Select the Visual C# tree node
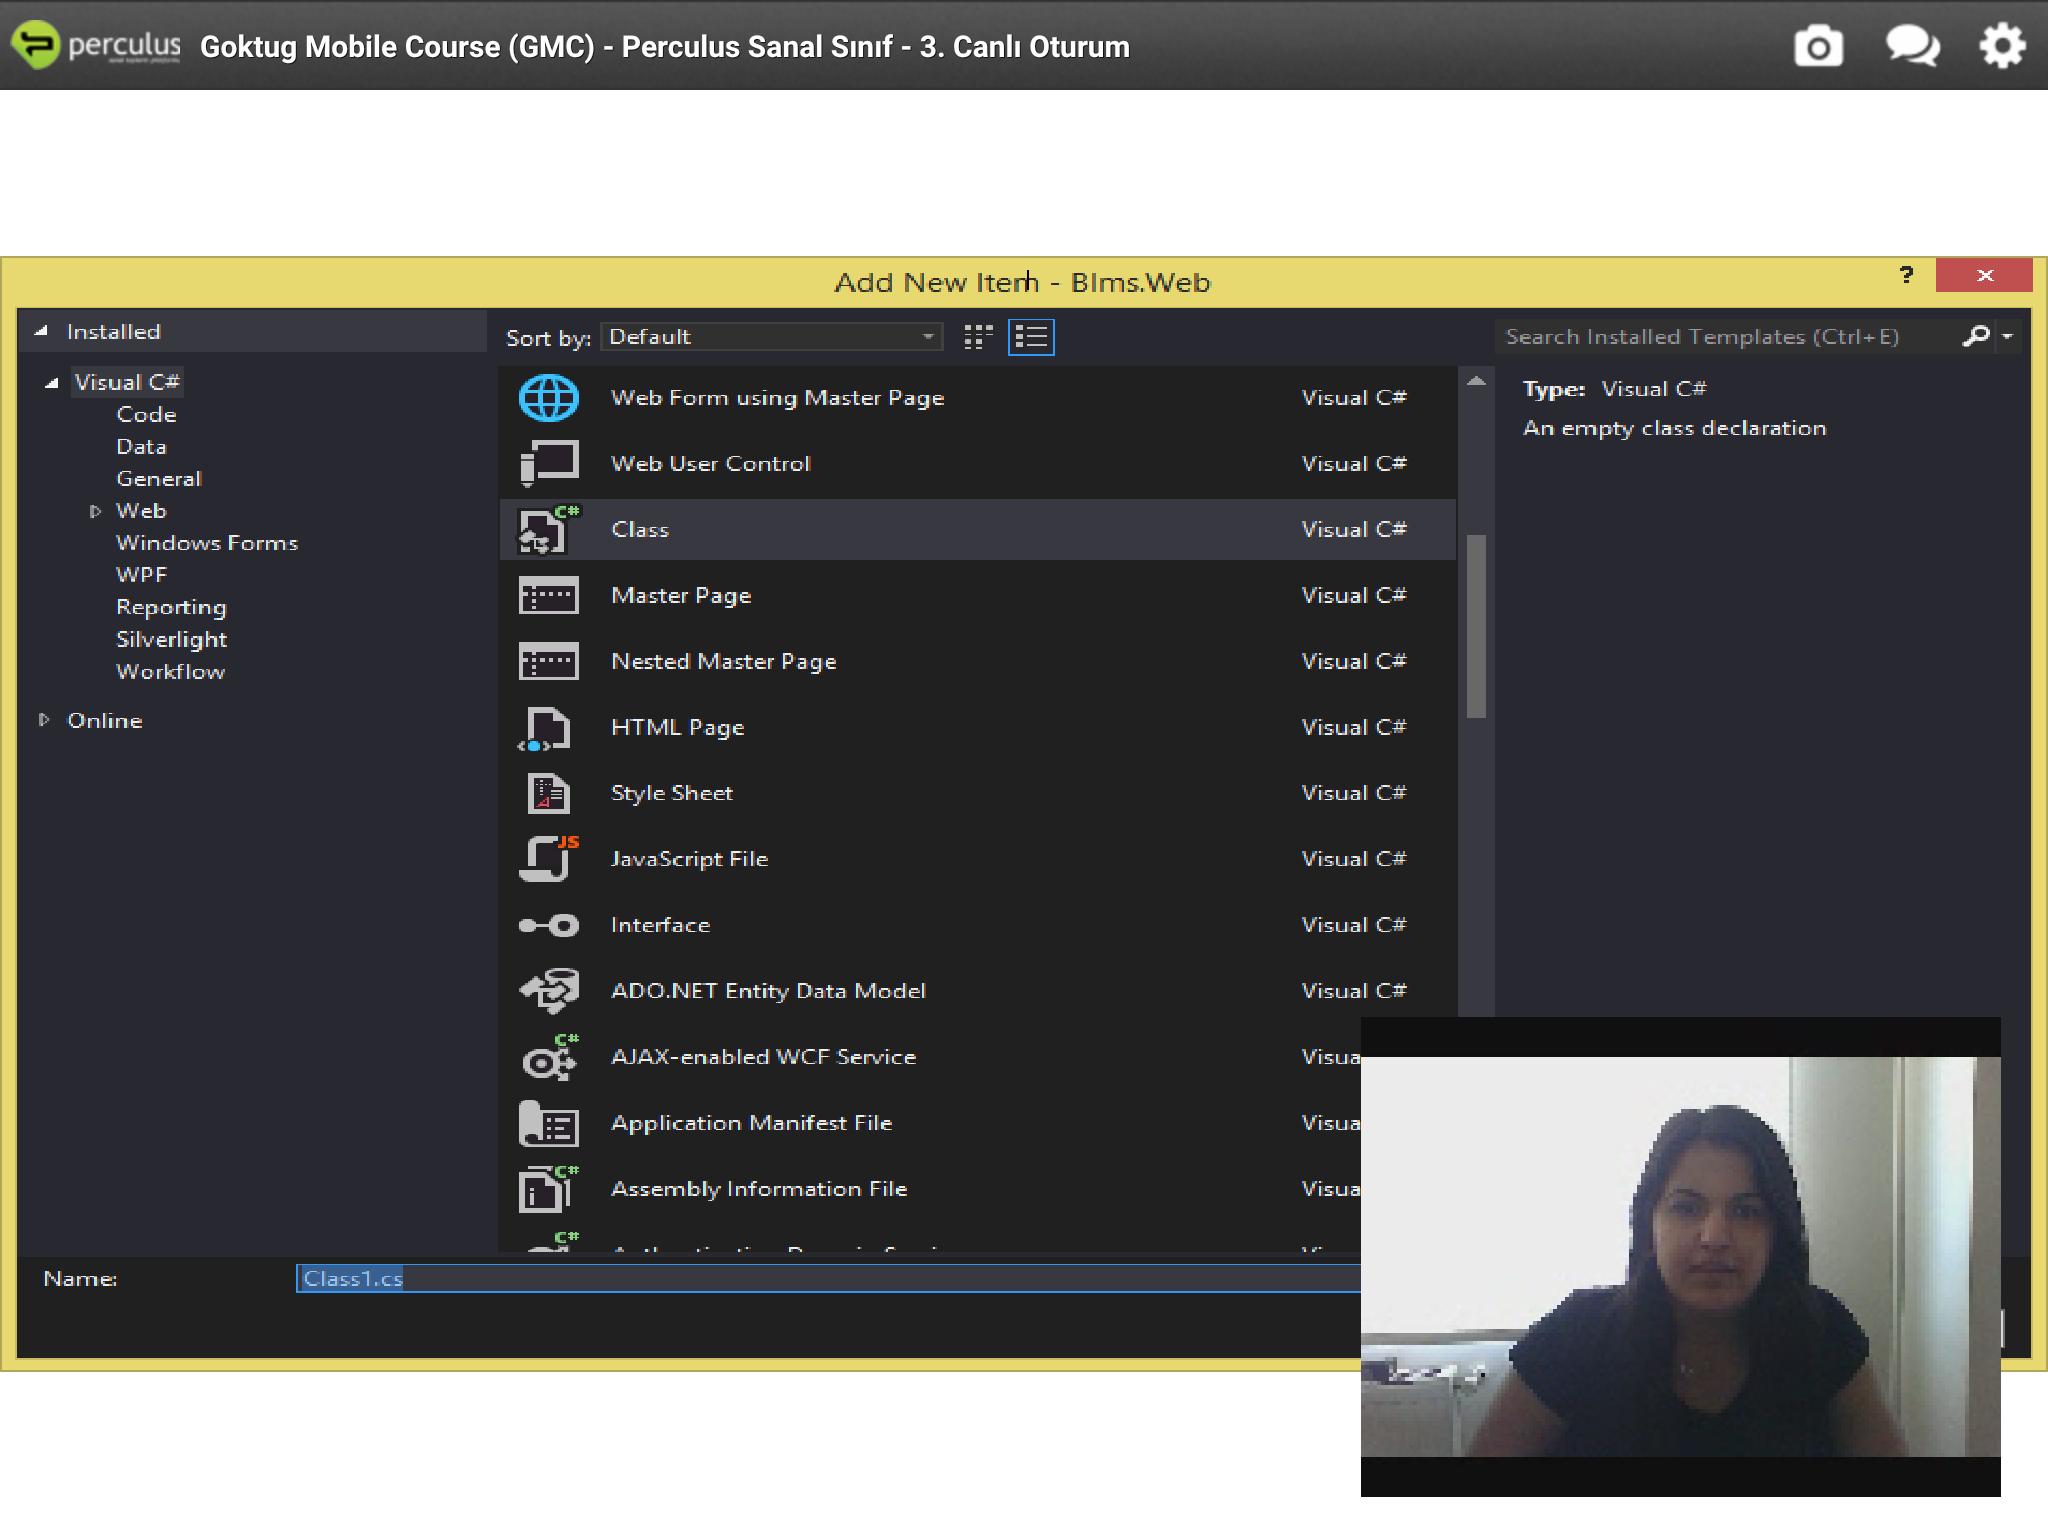 pyautogui.click(x=127, y=382)
